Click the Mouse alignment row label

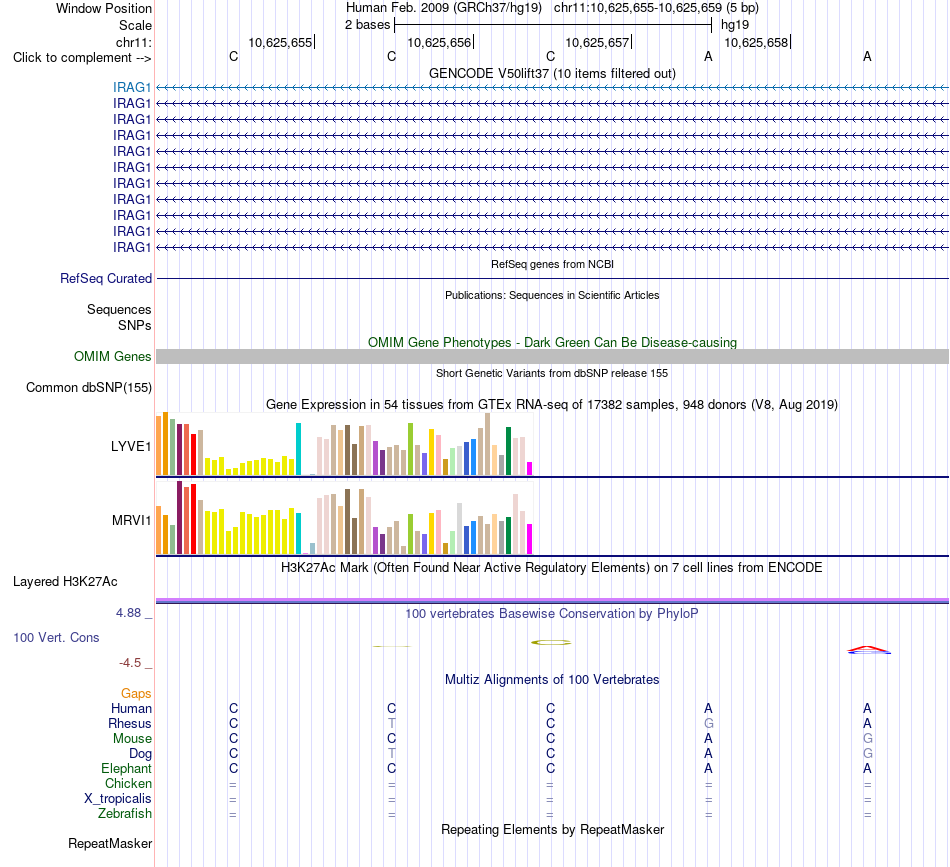click(x=132, y=739)
